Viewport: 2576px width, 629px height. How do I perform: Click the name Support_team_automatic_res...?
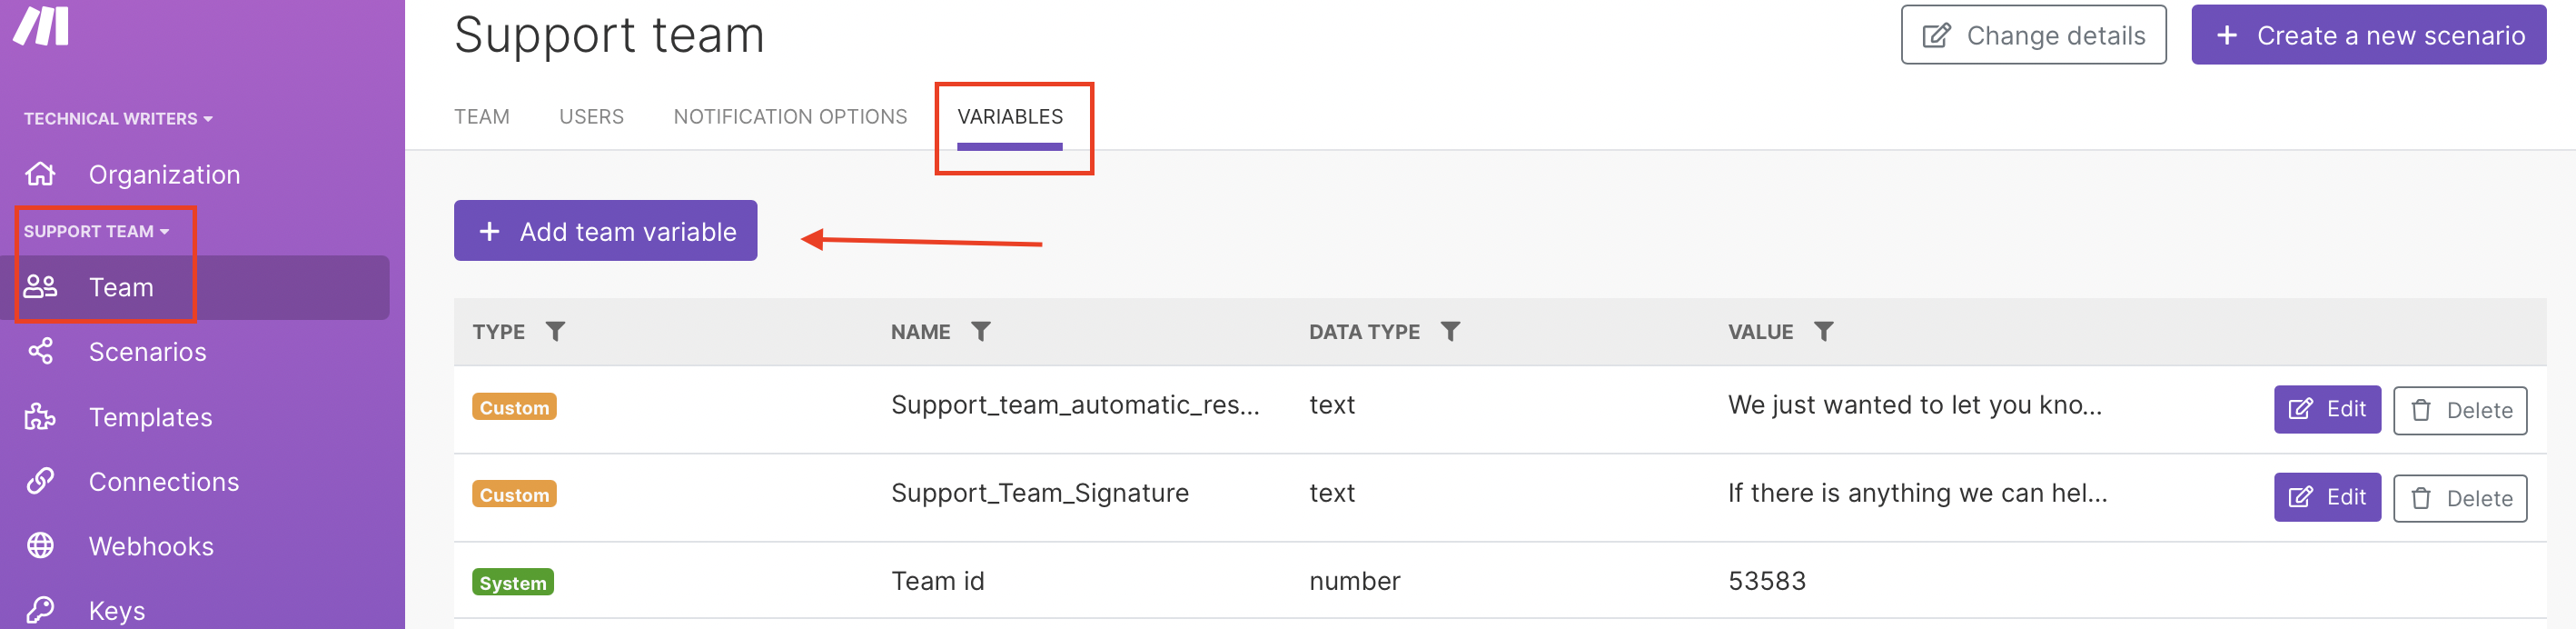[1075, 405]
